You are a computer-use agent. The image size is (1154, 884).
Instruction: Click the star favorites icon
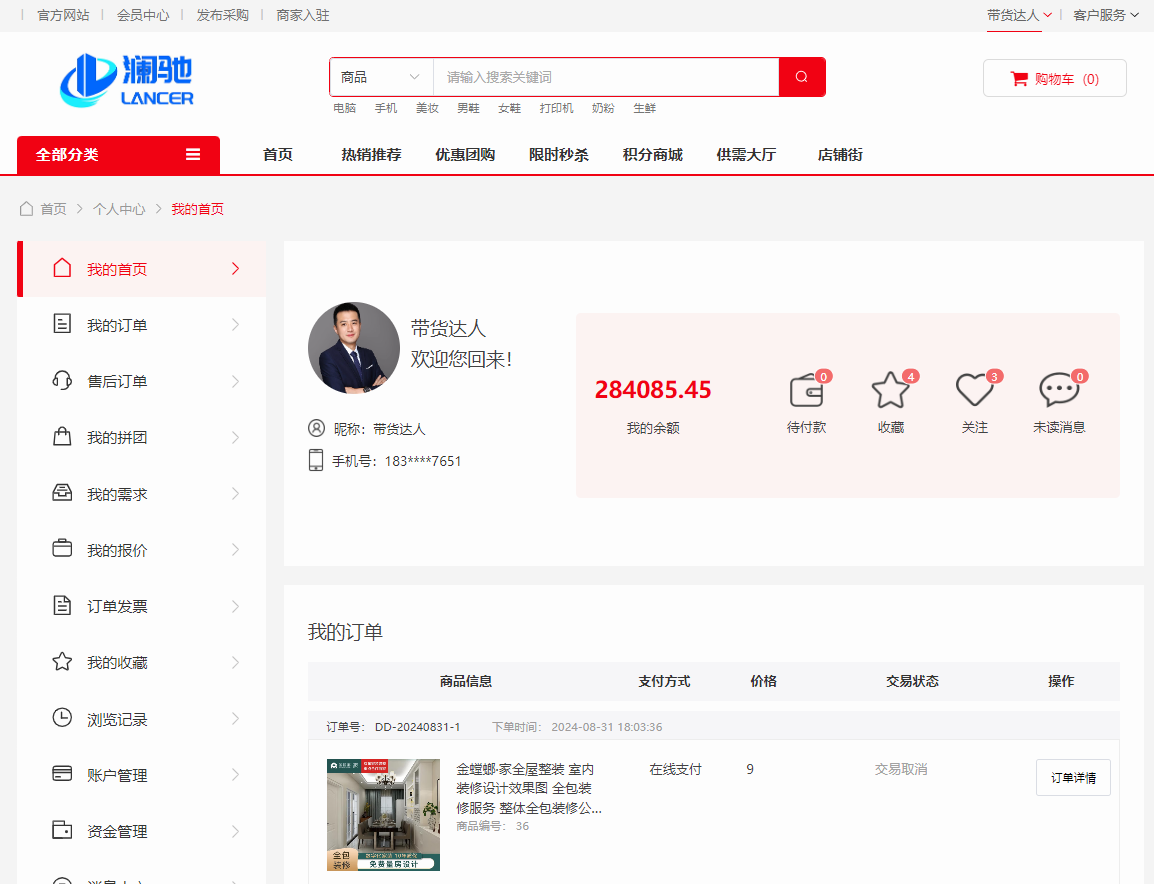pyautogui.click(x=890, y=391)
